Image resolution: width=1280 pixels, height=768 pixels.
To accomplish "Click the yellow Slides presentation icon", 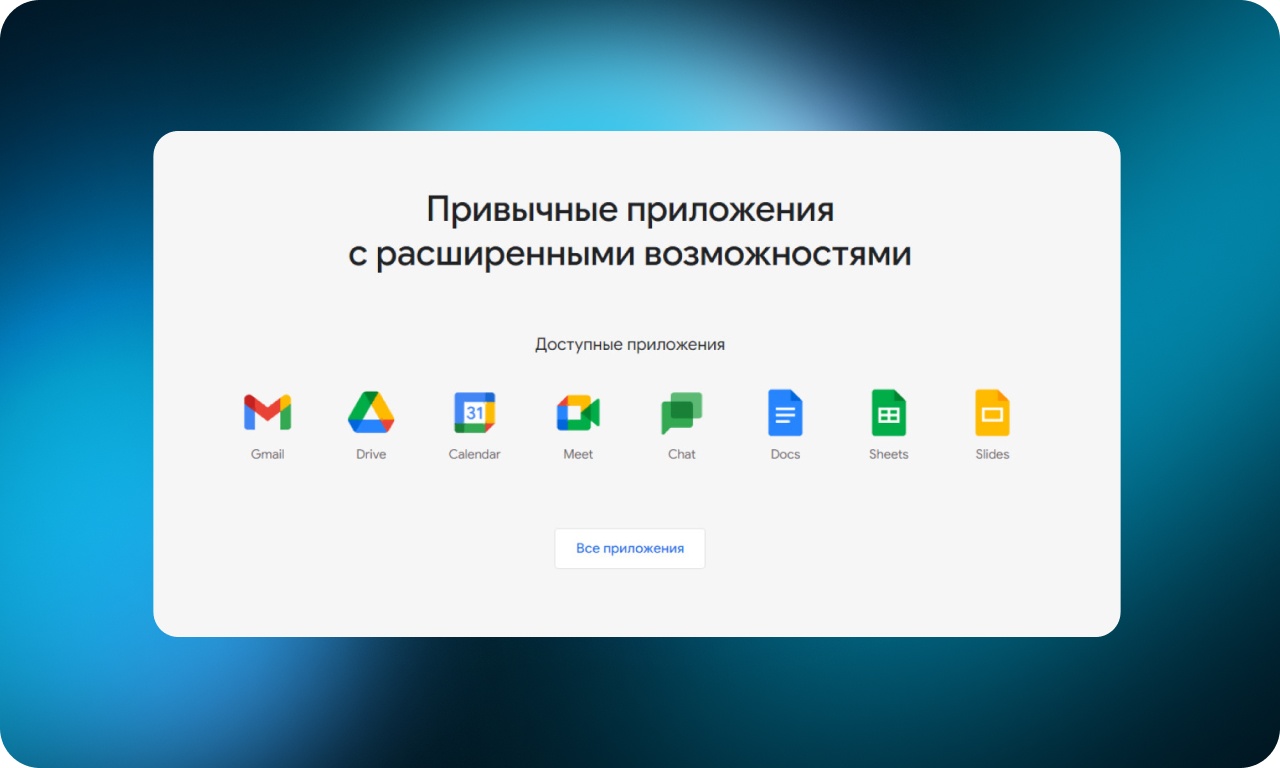I will [x=992, y=410].
